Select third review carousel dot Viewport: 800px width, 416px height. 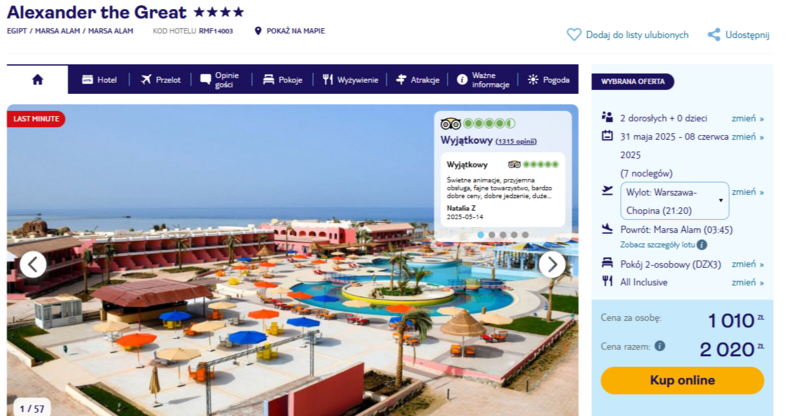pos(503,235)
